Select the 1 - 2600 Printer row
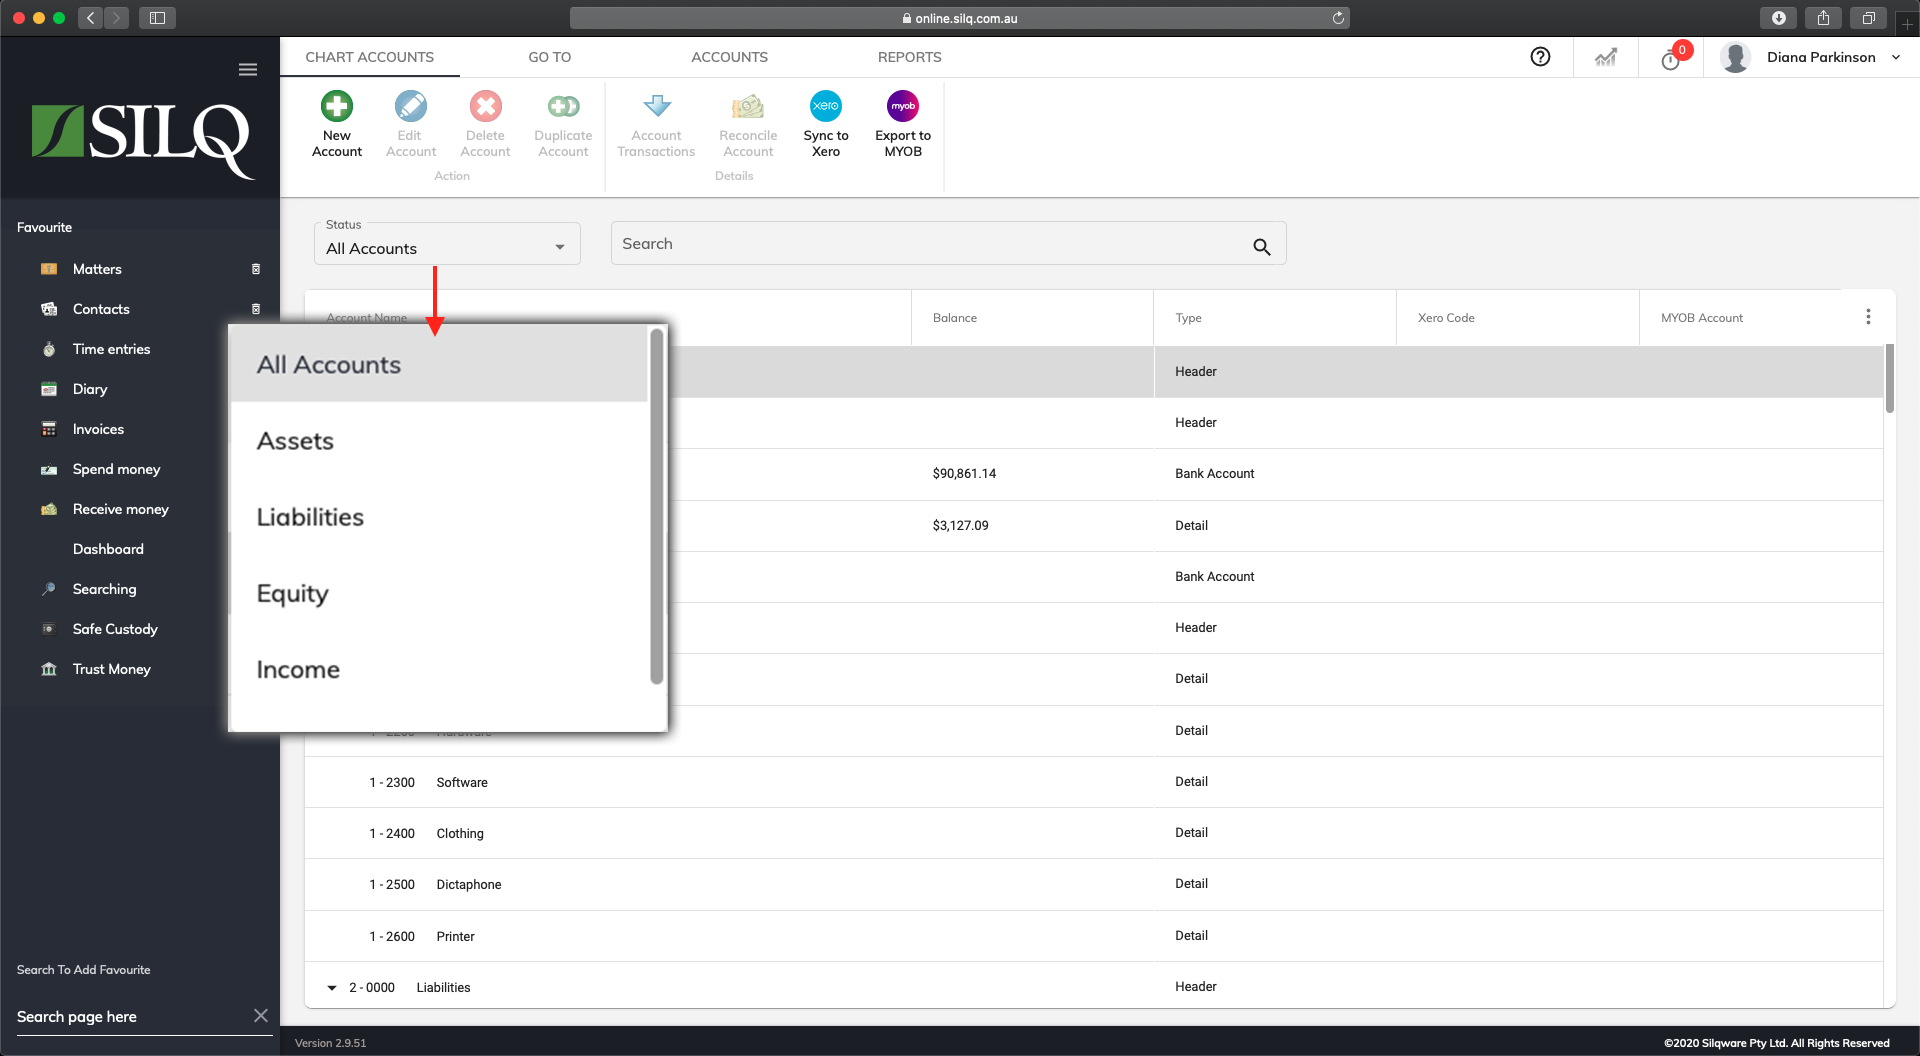This screenshot has height=1056, width=1920. [x=1094, y=936]
